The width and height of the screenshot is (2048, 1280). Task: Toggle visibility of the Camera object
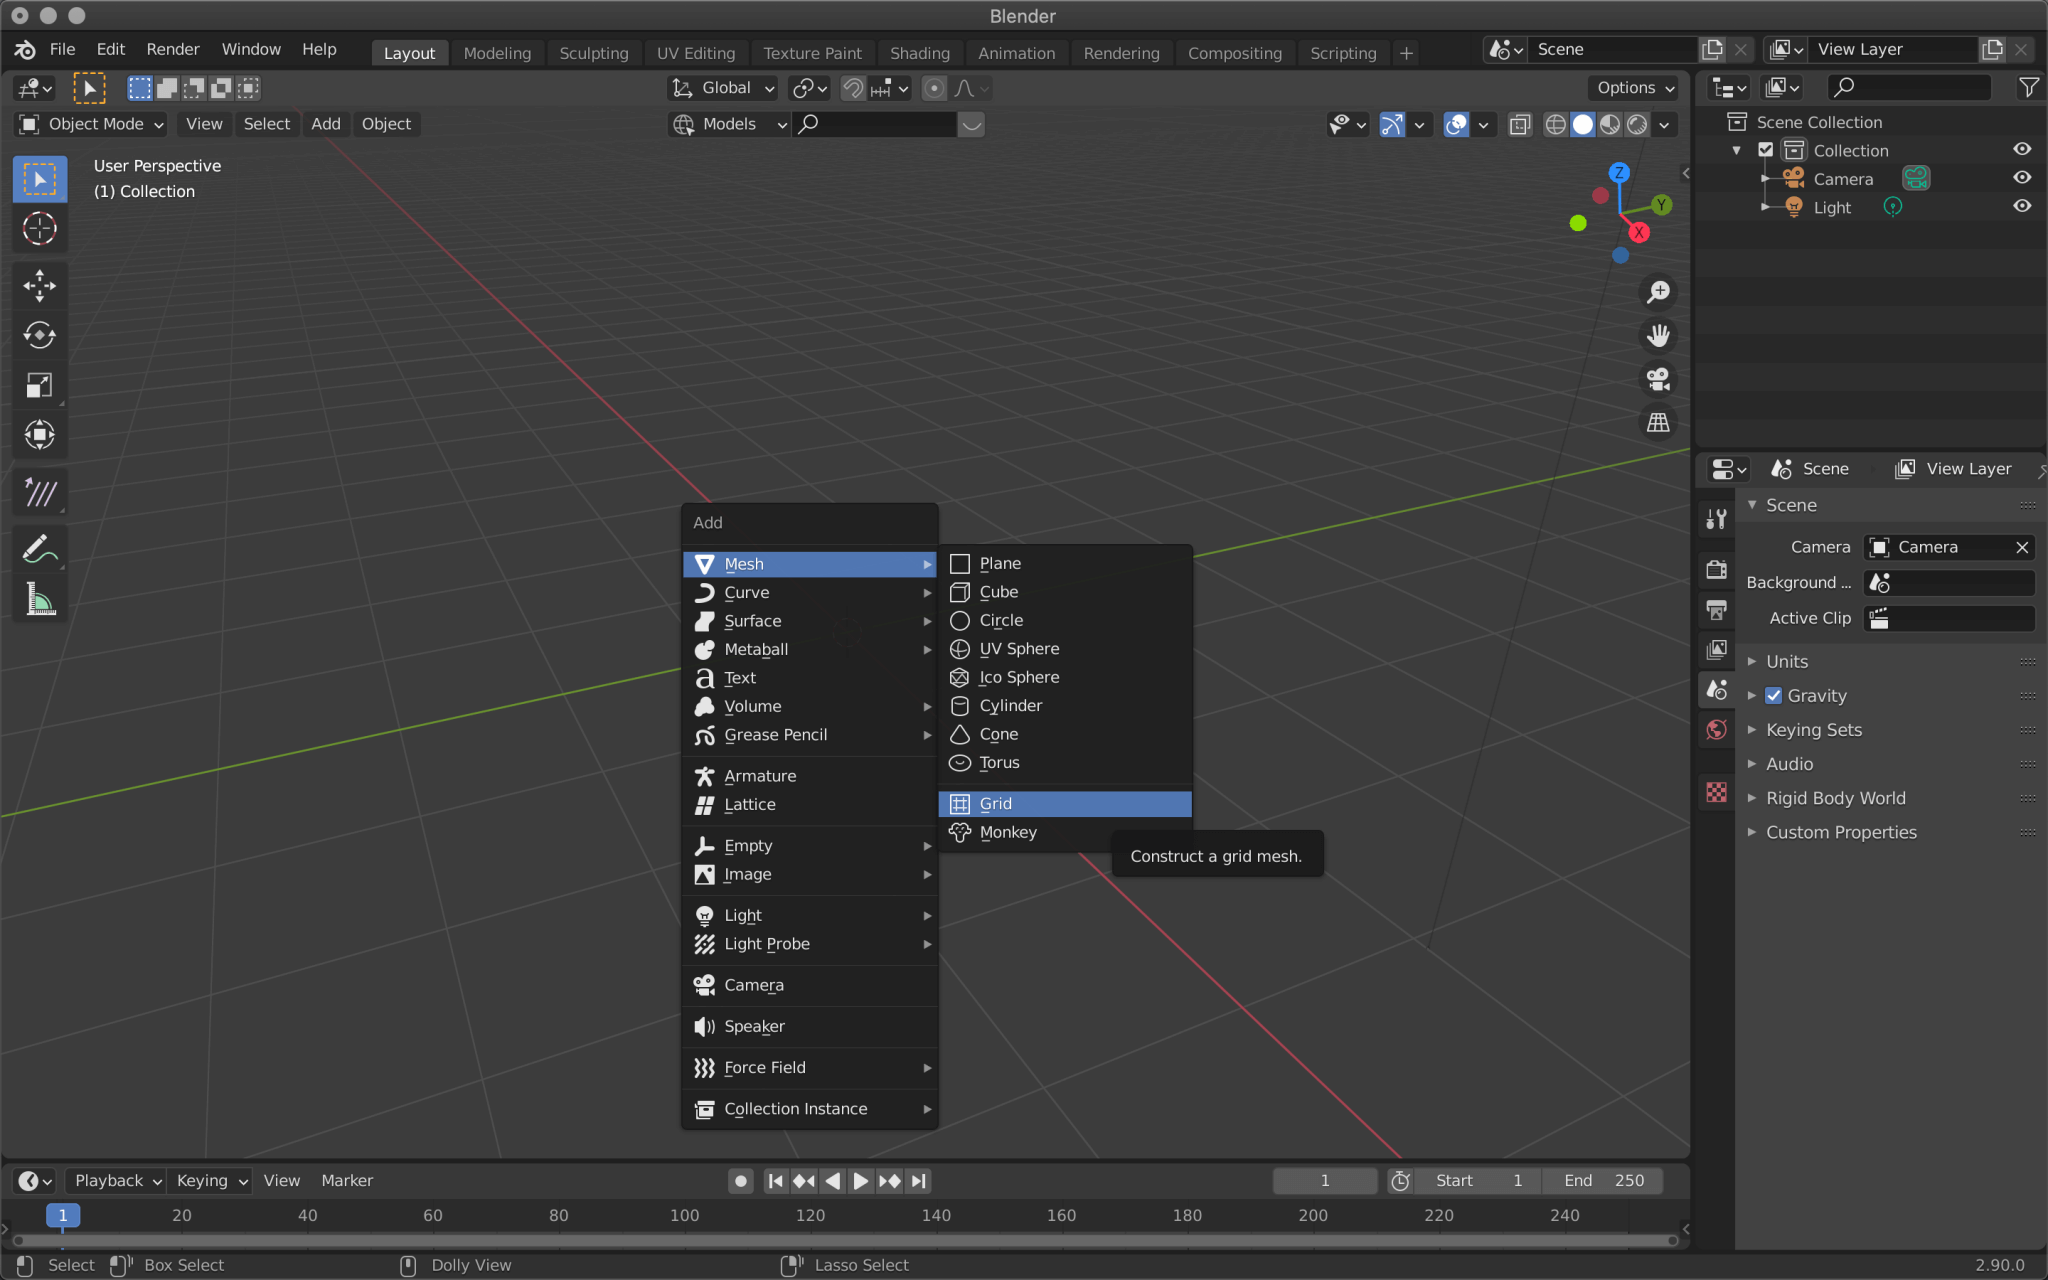coord(2023,177)
